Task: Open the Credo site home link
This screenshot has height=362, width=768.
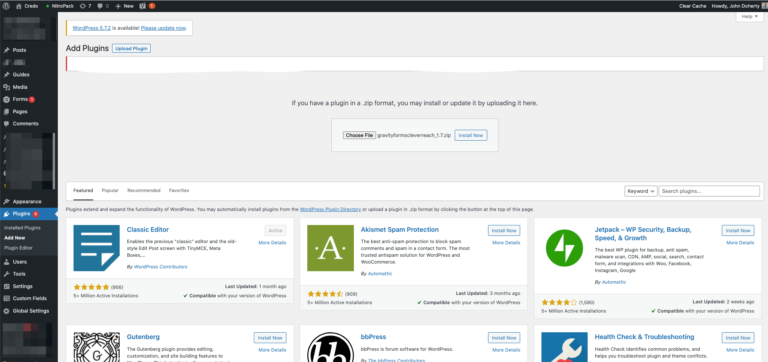Action: 27,6
